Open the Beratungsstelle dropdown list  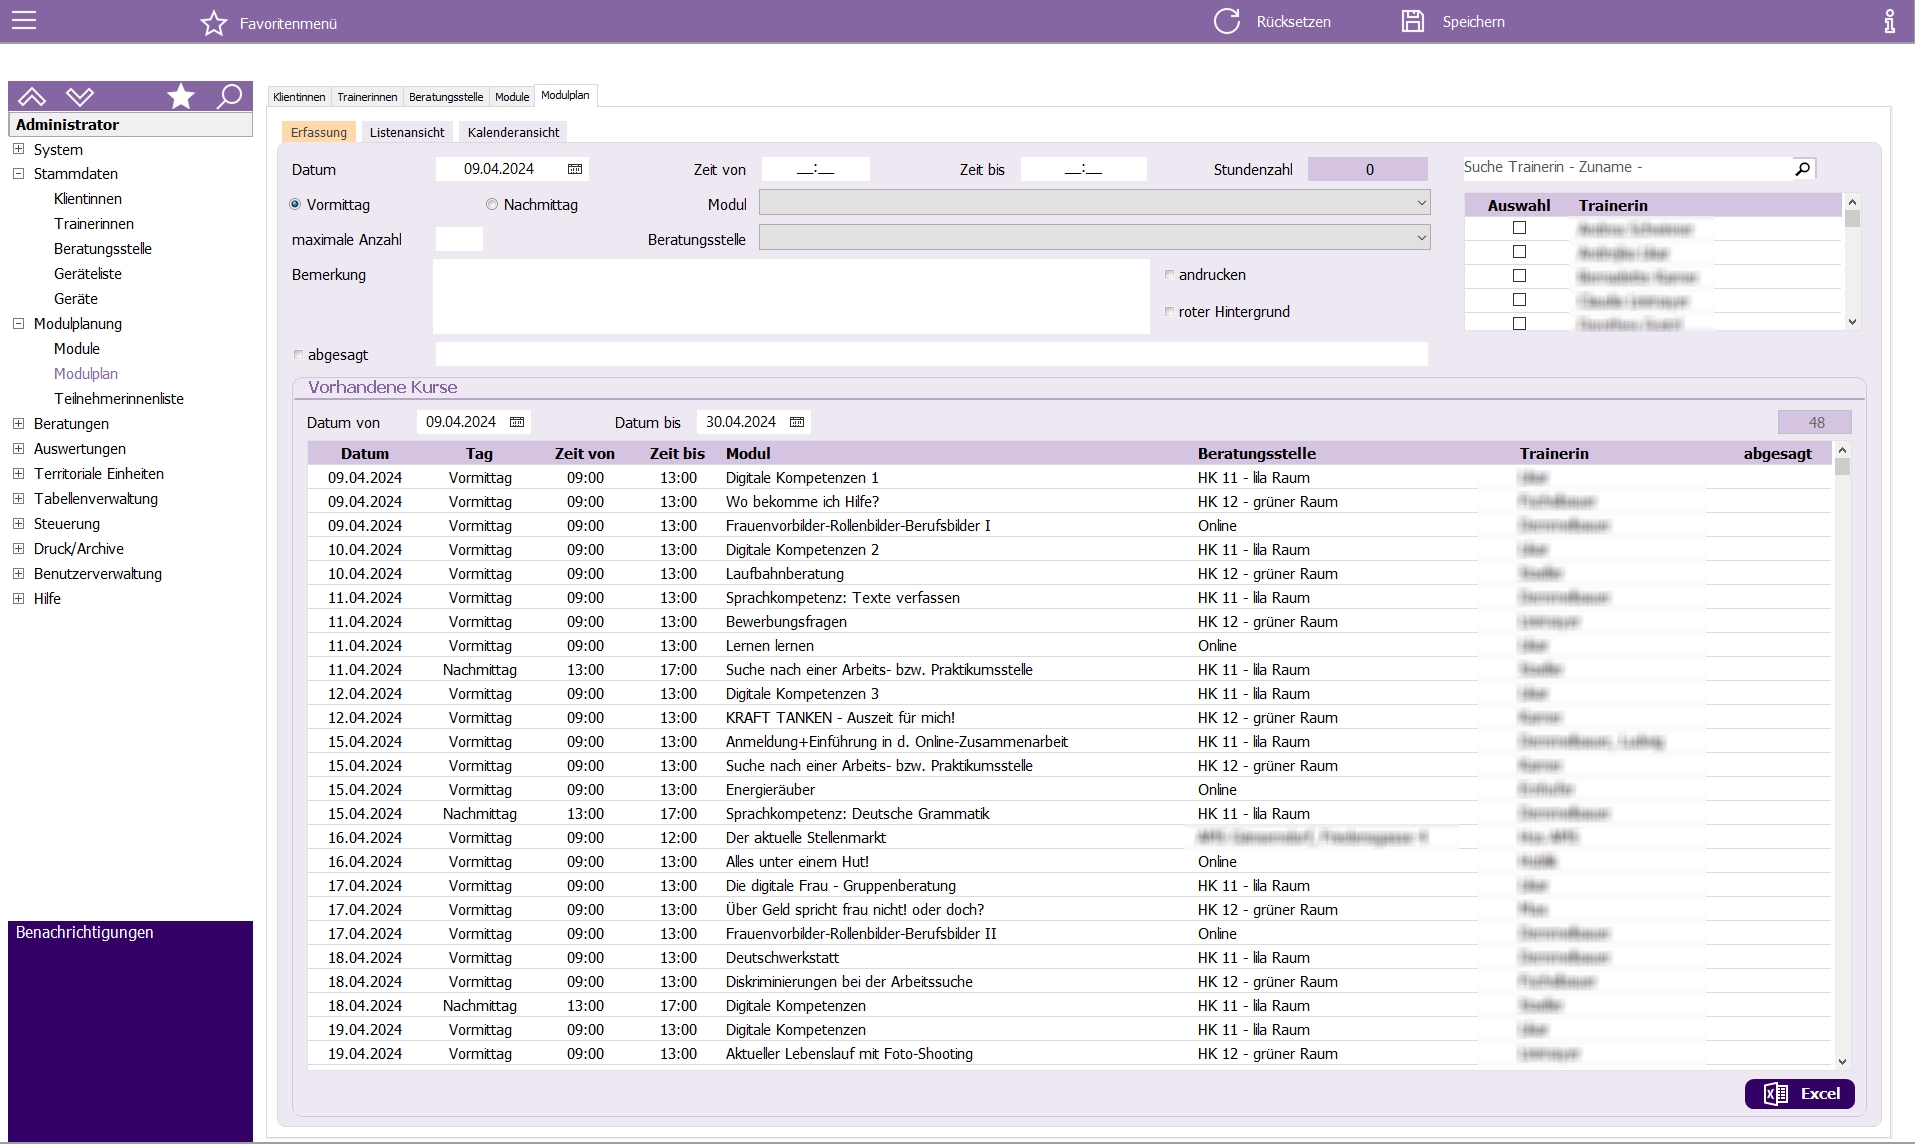point(1420,238)
